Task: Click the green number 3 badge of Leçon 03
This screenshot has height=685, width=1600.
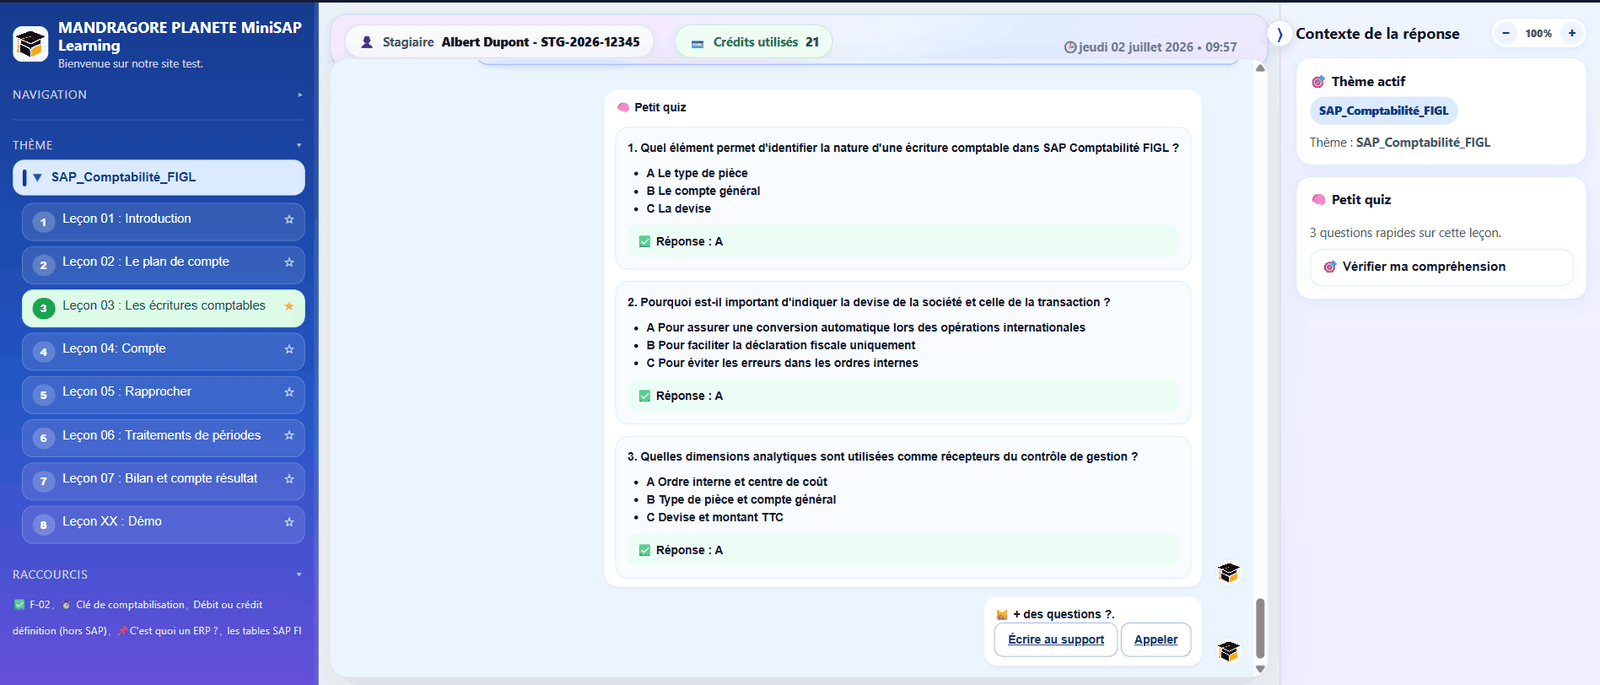Action: [x=43, y=308]
